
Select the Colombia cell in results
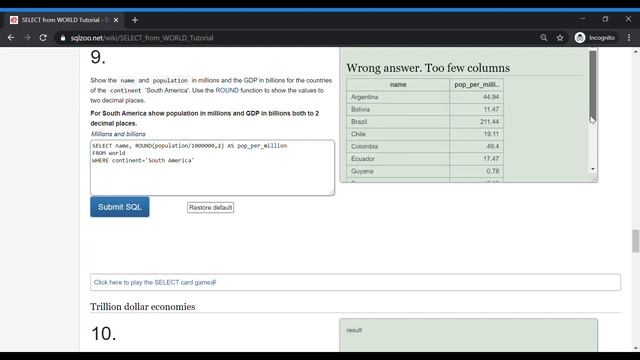[x=398, y=146]
